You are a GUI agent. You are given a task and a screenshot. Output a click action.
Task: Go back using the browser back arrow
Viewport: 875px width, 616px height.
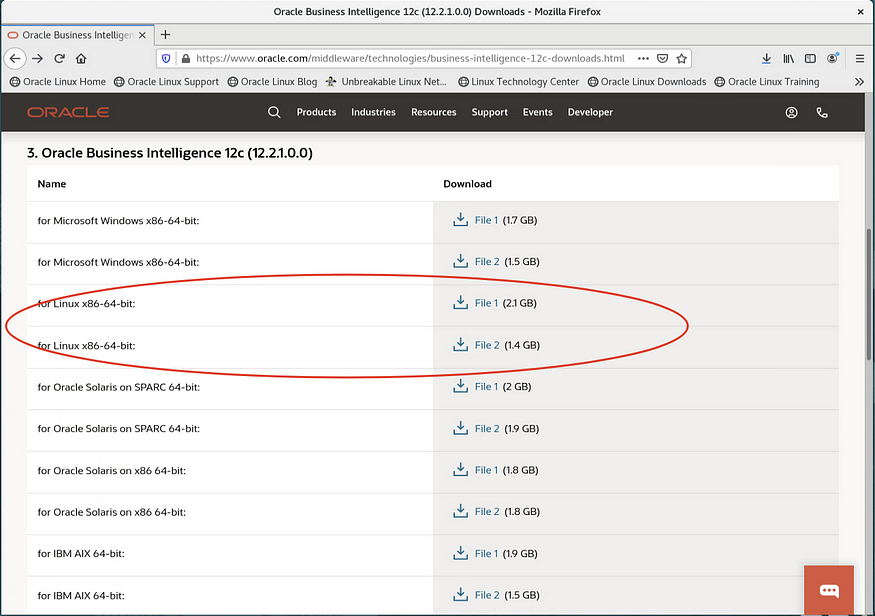coord(15,59)
